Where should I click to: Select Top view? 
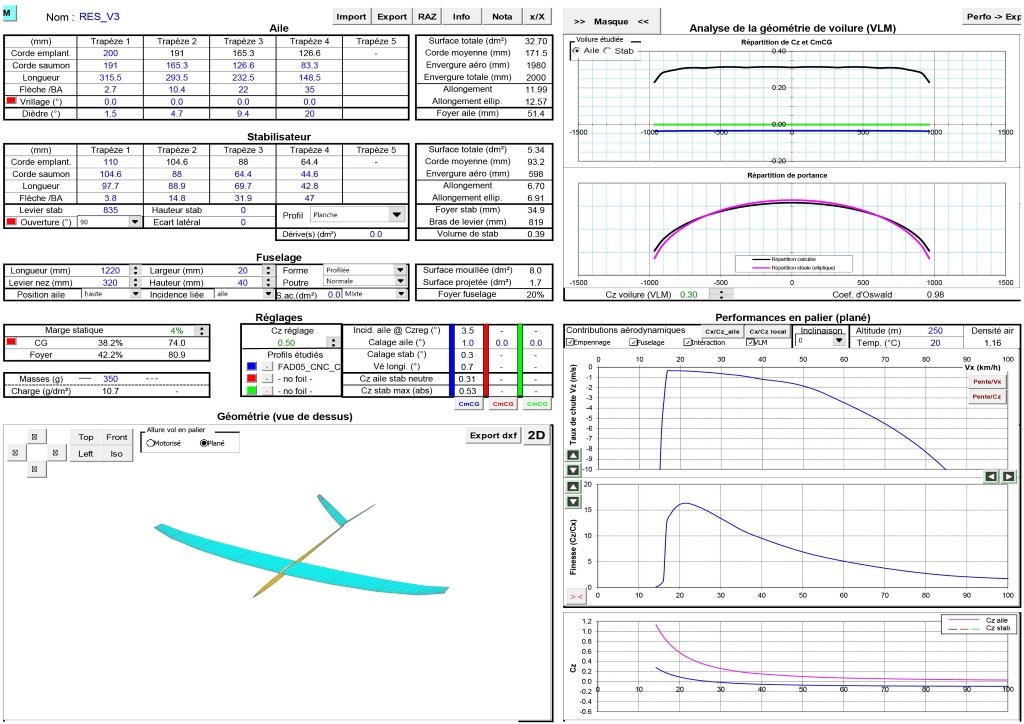pos(86,437)
